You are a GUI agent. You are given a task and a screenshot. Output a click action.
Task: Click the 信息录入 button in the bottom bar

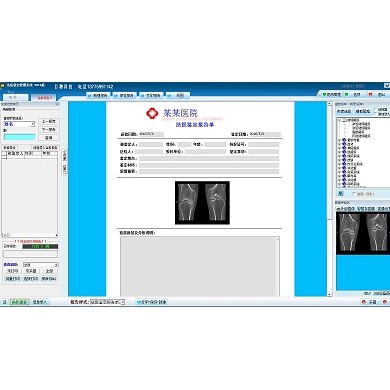tap(39, 302)
